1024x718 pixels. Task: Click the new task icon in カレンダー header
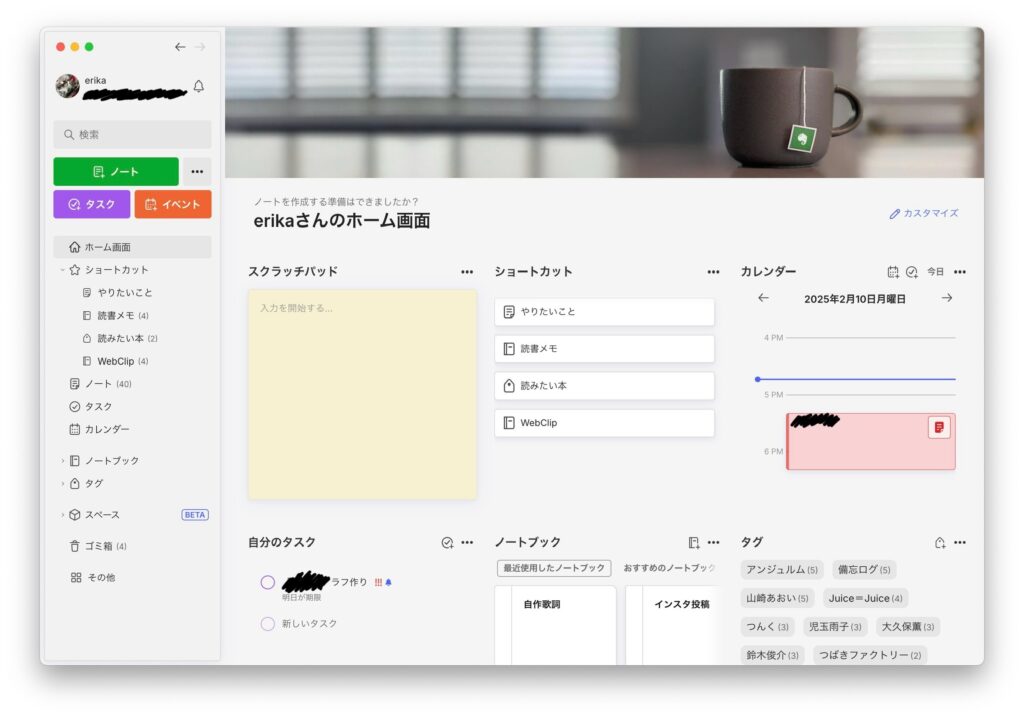[x=912, y=272]
